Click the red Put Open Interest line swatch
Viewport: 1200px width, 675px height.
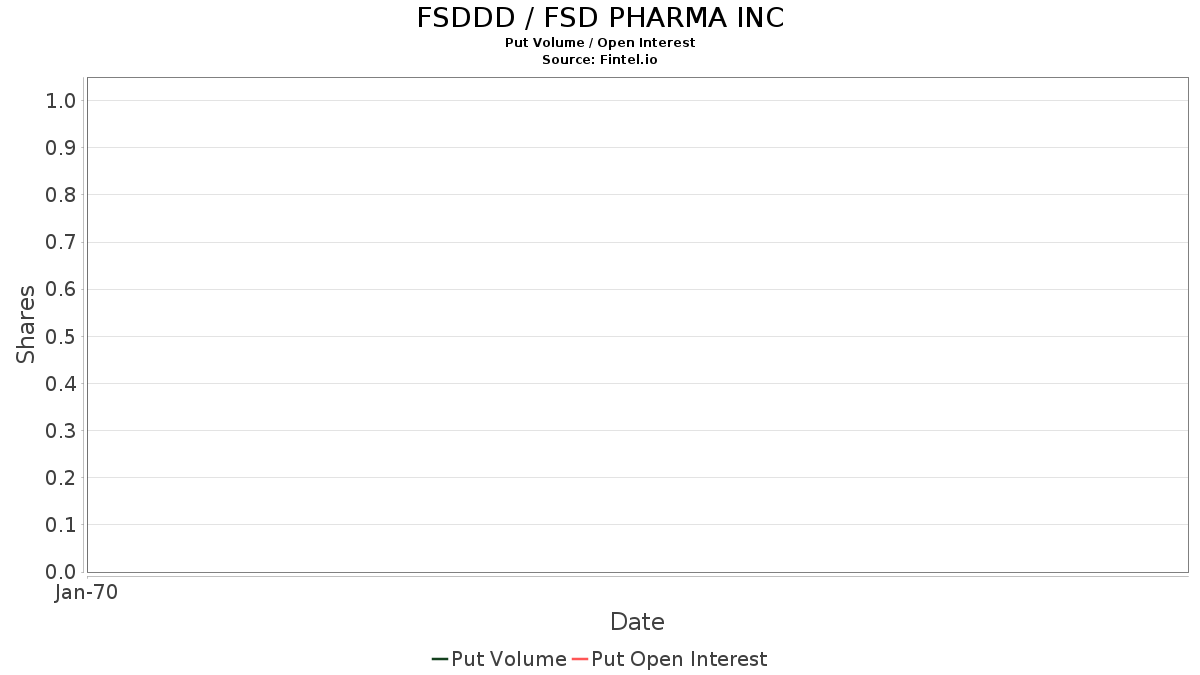579,659
